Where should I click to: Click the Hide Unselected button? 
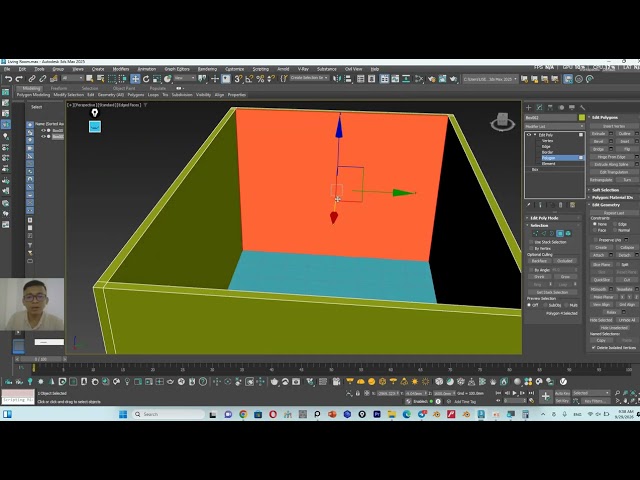click(614, 327)
